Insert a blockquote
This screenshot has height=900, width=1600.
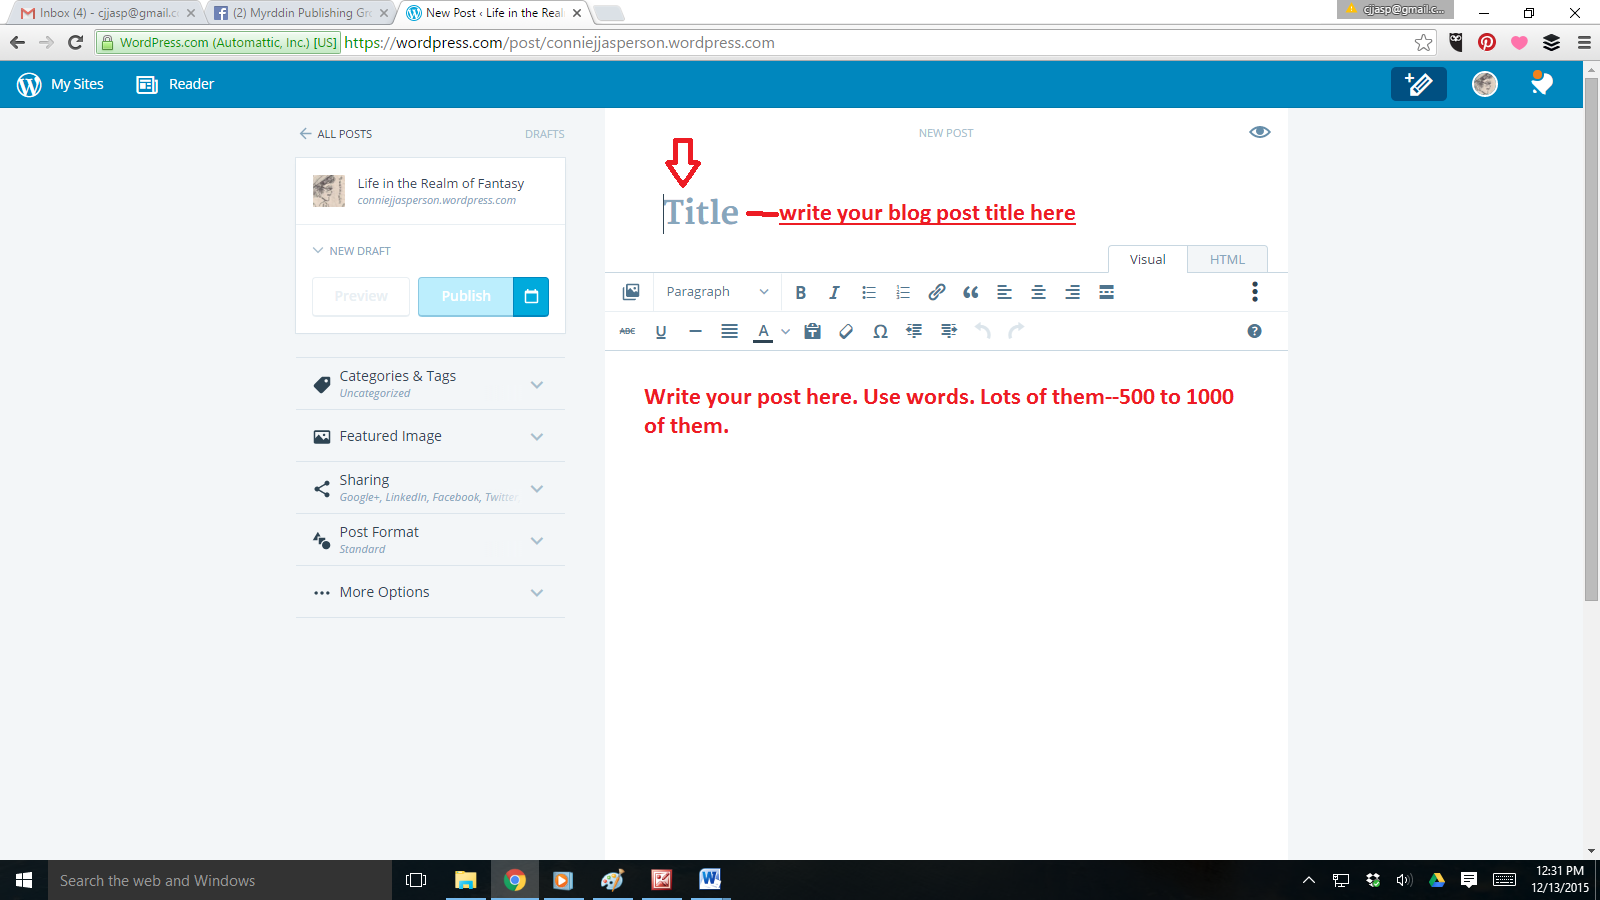[970, 292]
